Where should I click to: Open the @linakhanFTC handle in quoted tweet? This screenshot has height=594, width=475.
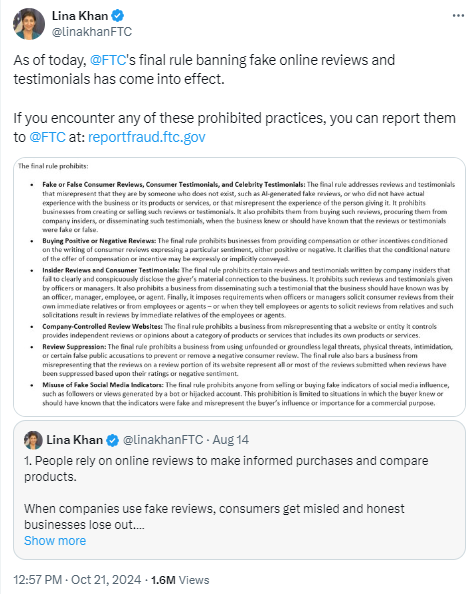163,440
